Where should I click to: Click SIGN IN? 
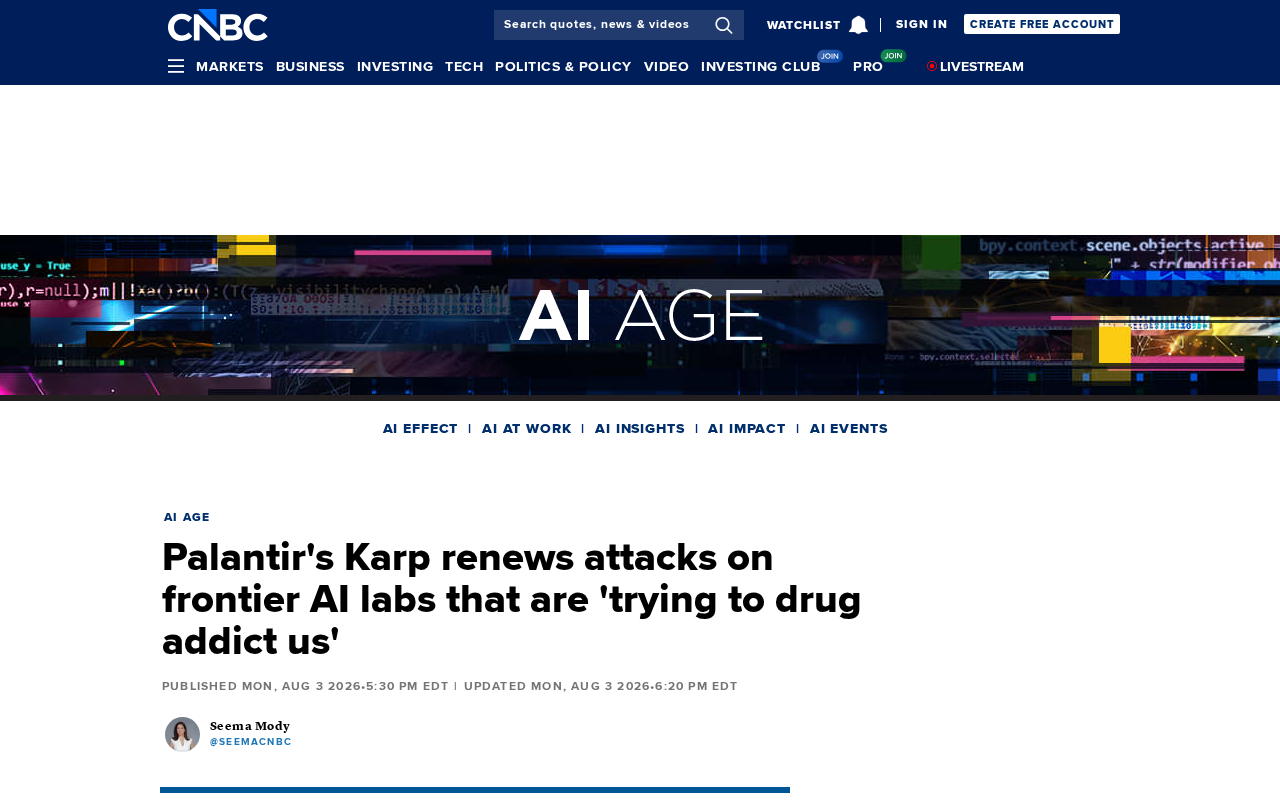tap(921, 24)
